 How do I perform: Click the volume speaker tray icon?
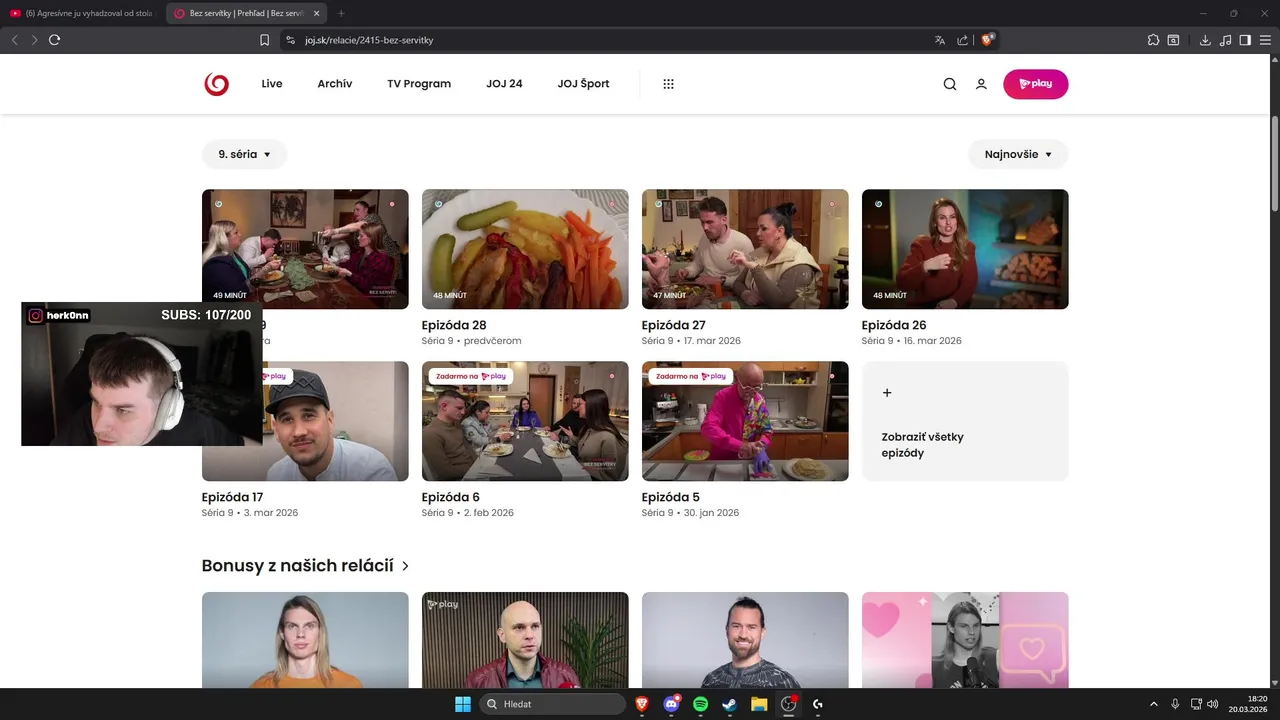pyautogui.click(x=1213, y=704)
